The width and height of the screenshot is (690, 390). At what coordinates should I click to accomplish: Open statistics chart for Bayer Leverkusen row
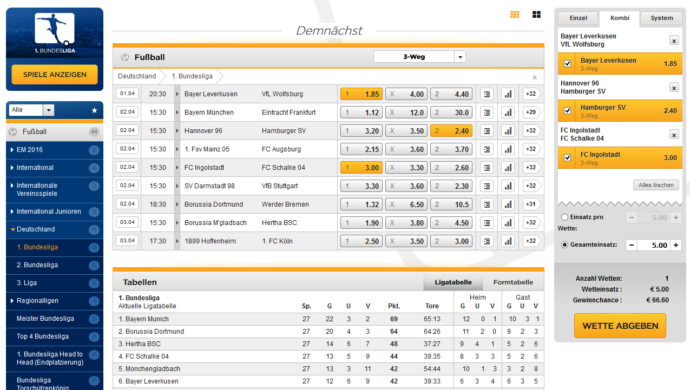pyautogui.click(x=508, y=94)
